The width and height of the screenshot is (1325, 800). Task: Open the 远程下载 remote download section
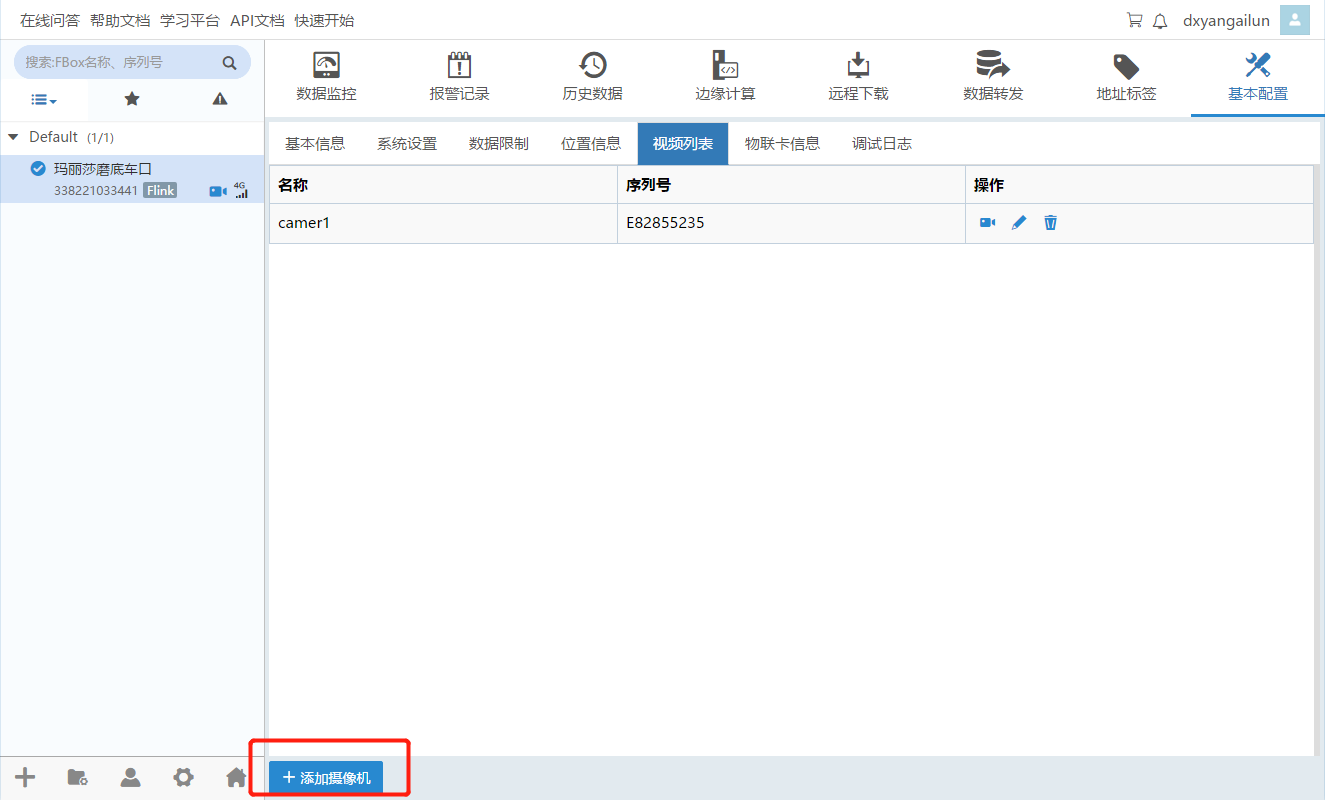tap(858, 78)
